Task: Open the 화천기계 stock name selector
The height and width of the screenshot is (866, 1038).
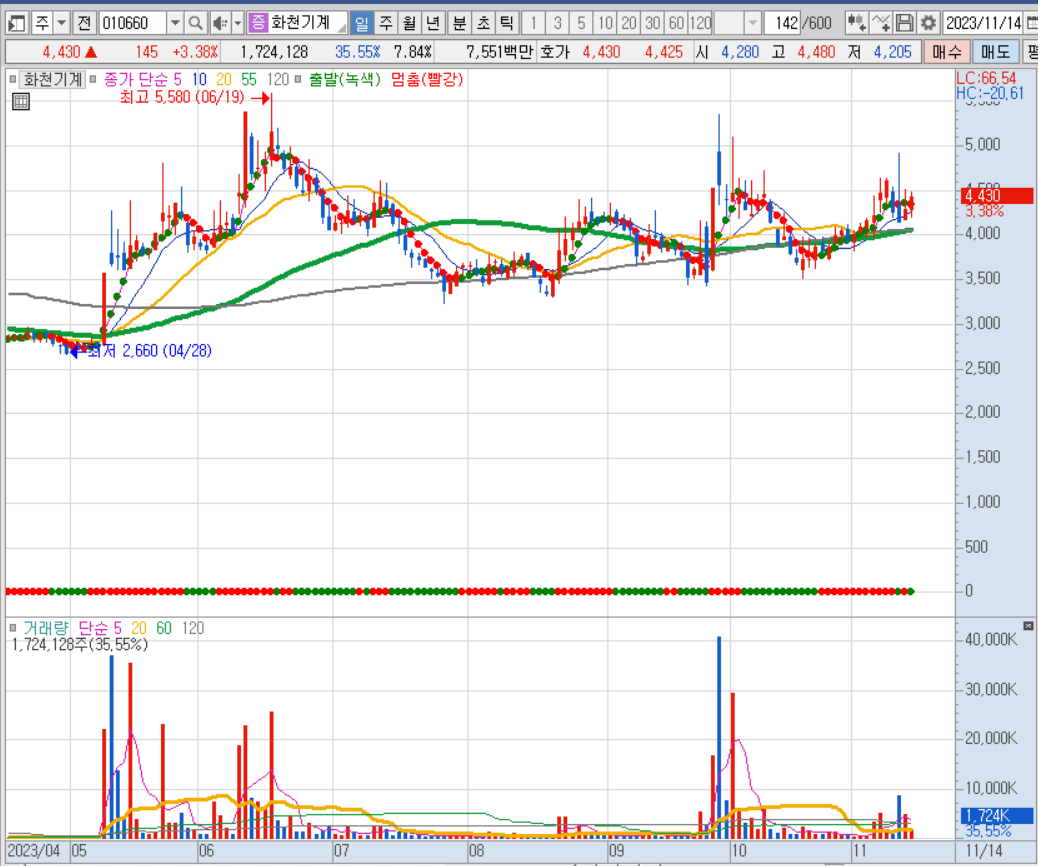Action: (307, 23)
